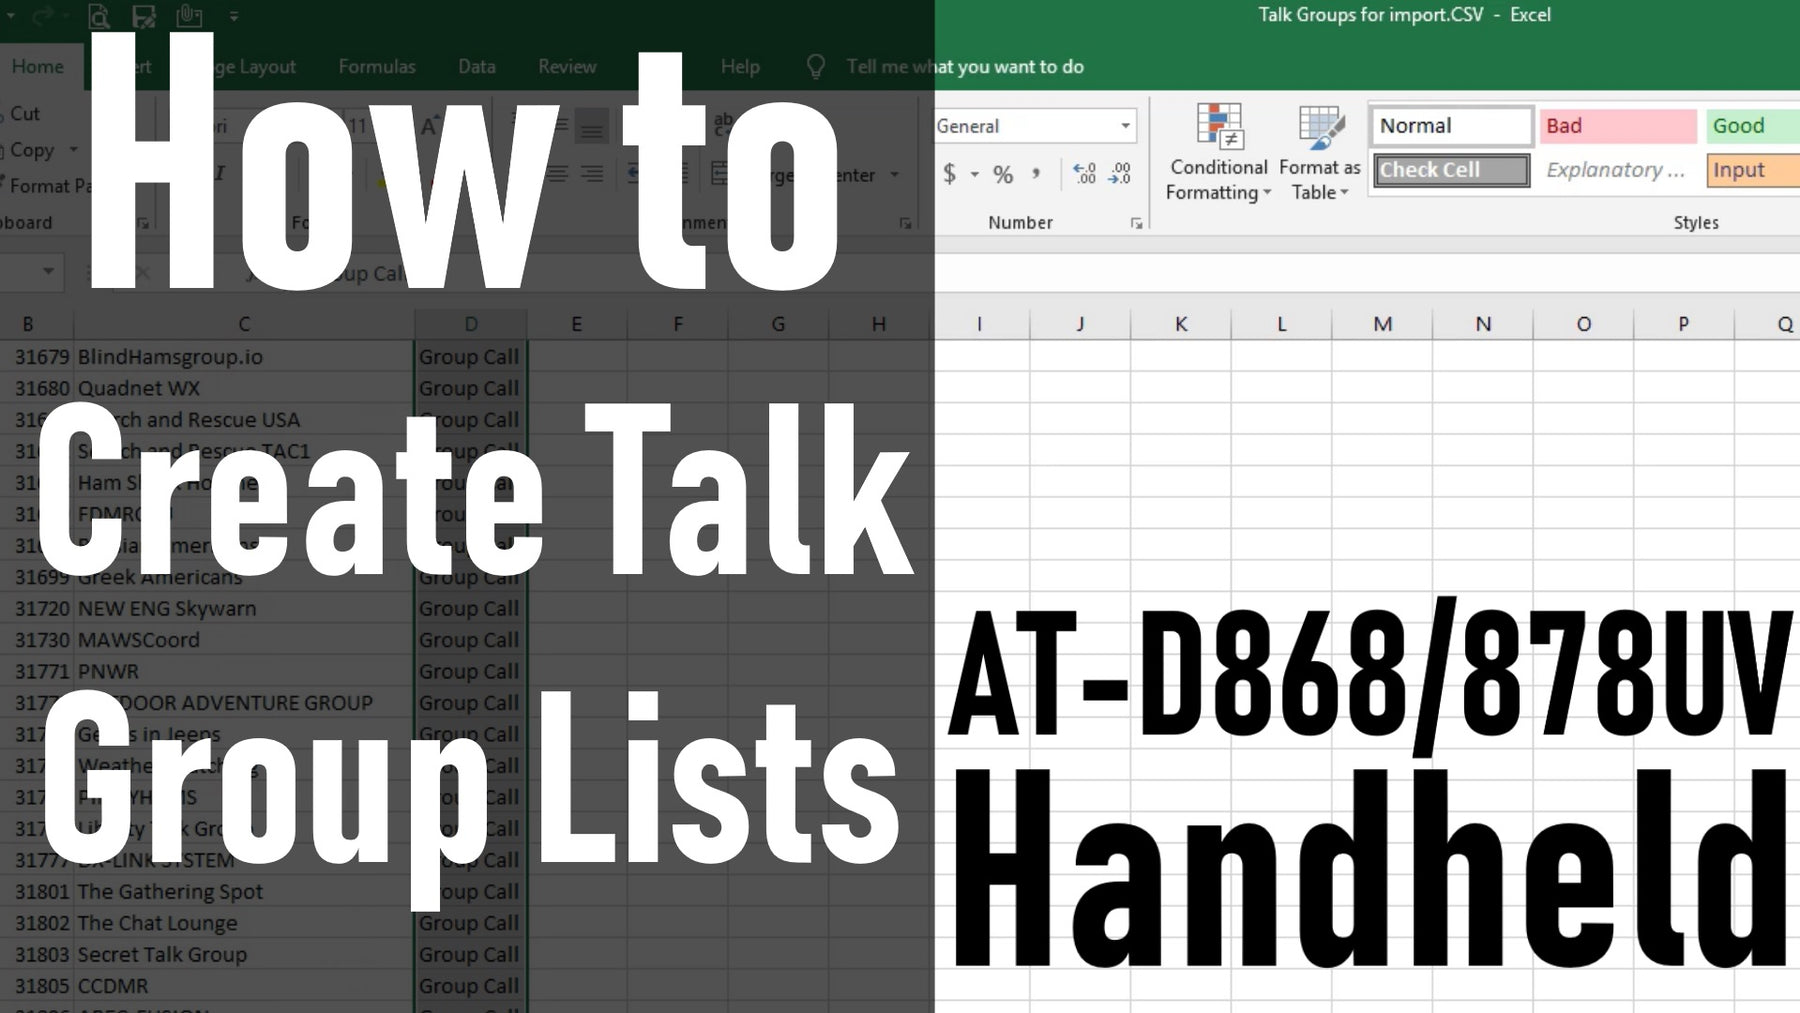The height and width of the screenshot is (1013, 1800).
Task: Open the Review ribbon tab
Action: click(567, 67)
